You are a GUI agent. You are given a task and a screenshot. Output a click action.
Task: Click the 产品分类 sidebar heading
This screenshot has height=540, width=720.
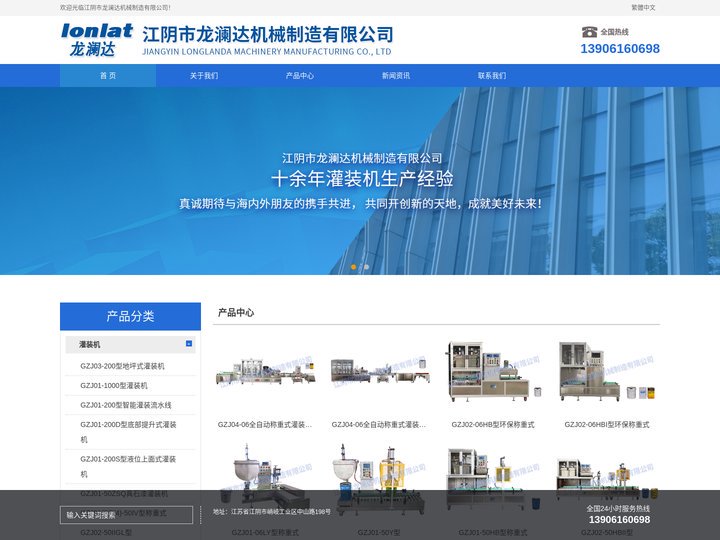point(130,316)
